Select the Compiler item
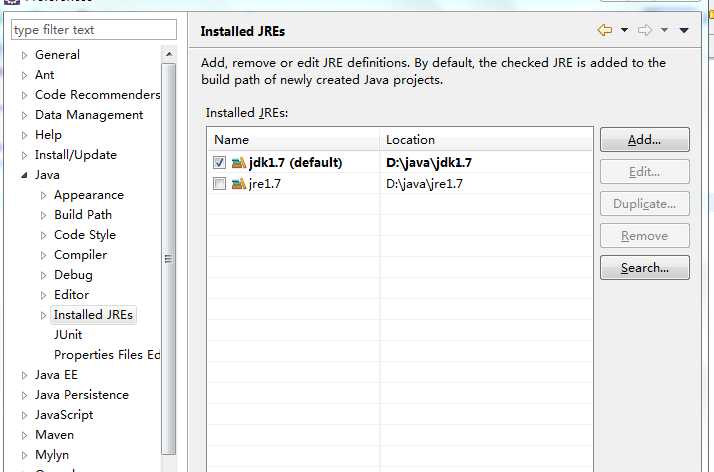Screen dimensions: 714x472 [81, 255]
